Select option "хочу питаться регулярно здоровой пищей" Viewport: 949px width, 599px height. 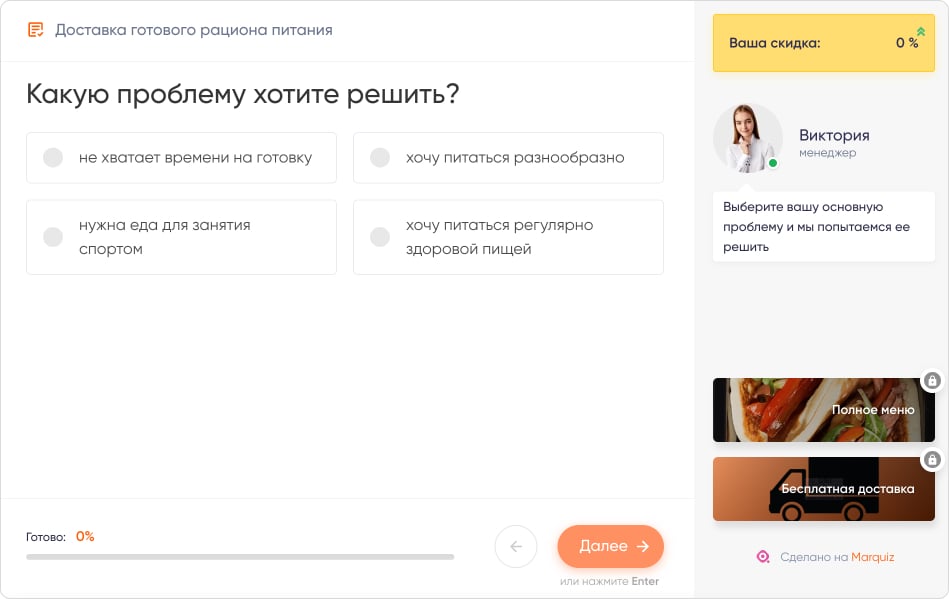pyautogui.click(x=508, y=237)
